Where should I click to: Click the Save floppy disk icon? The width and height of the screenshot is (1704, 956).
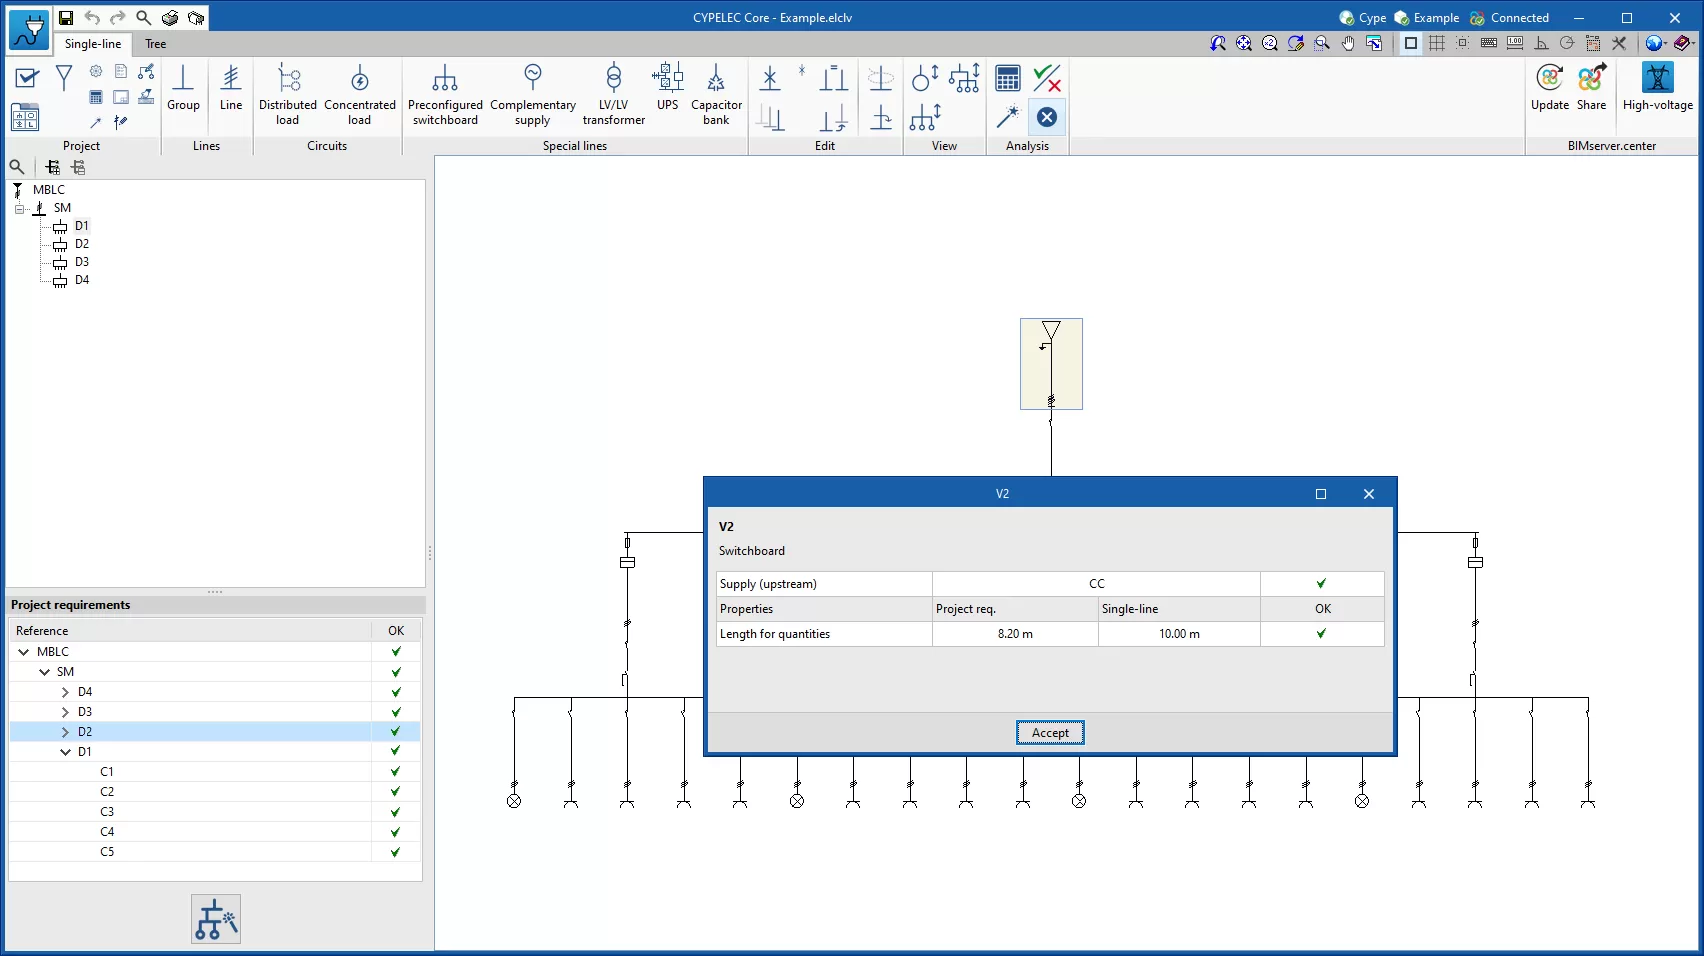pos(66,18)
